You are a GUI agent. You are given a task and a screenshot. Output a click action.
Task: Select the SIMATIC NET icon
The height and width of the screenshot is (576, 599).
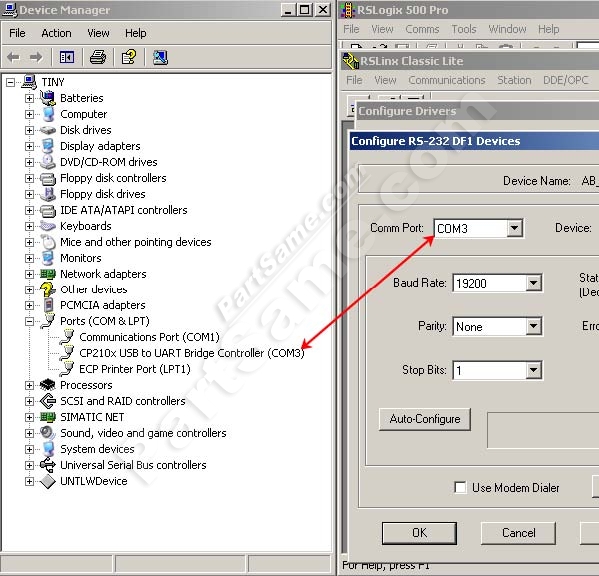[x=48, y=417]
